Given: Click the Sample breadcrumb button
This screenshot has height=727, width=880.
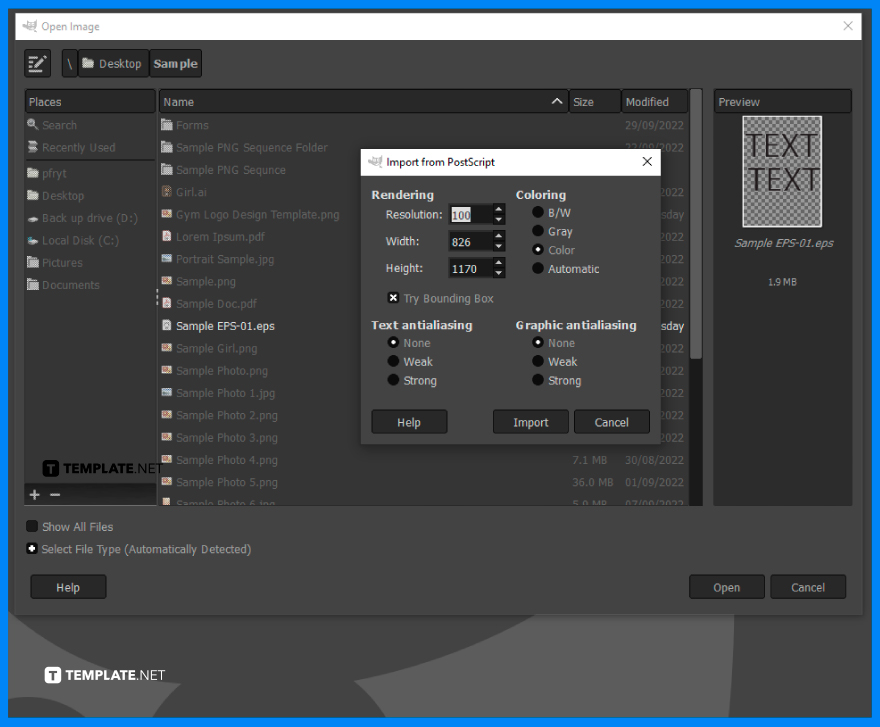Looking at the screenshot, I should click(175, 62).
